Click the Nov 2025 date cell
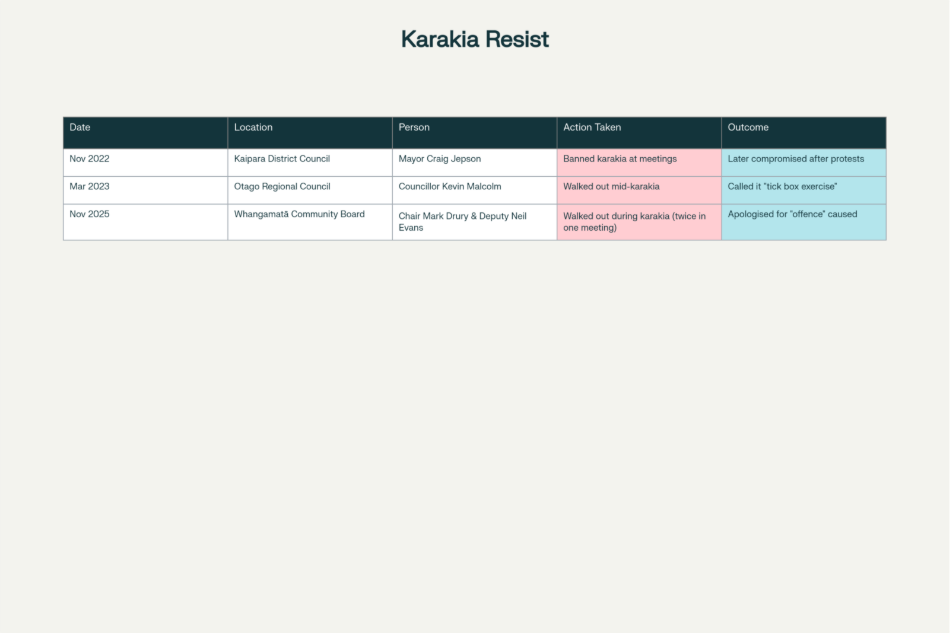The height and width of the screenshot is (633, 951). click(145, 221)
